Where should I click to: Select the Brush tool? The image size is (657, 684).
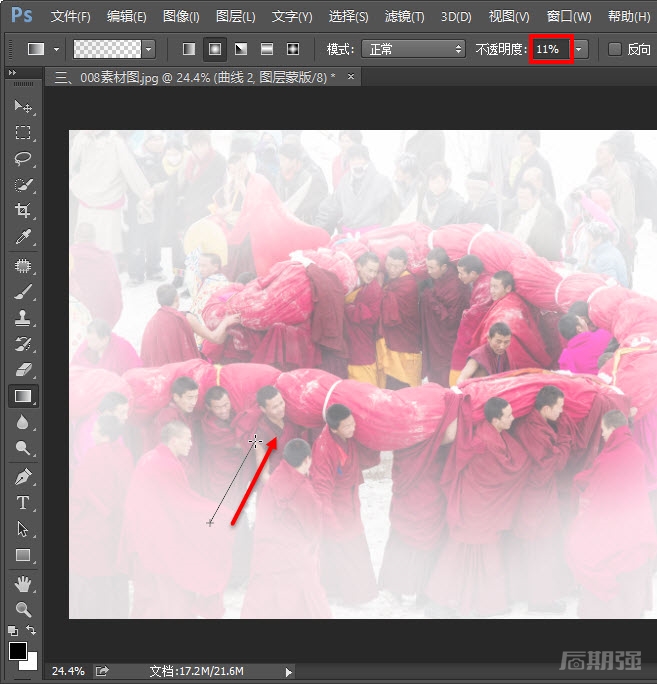(23, 292)
